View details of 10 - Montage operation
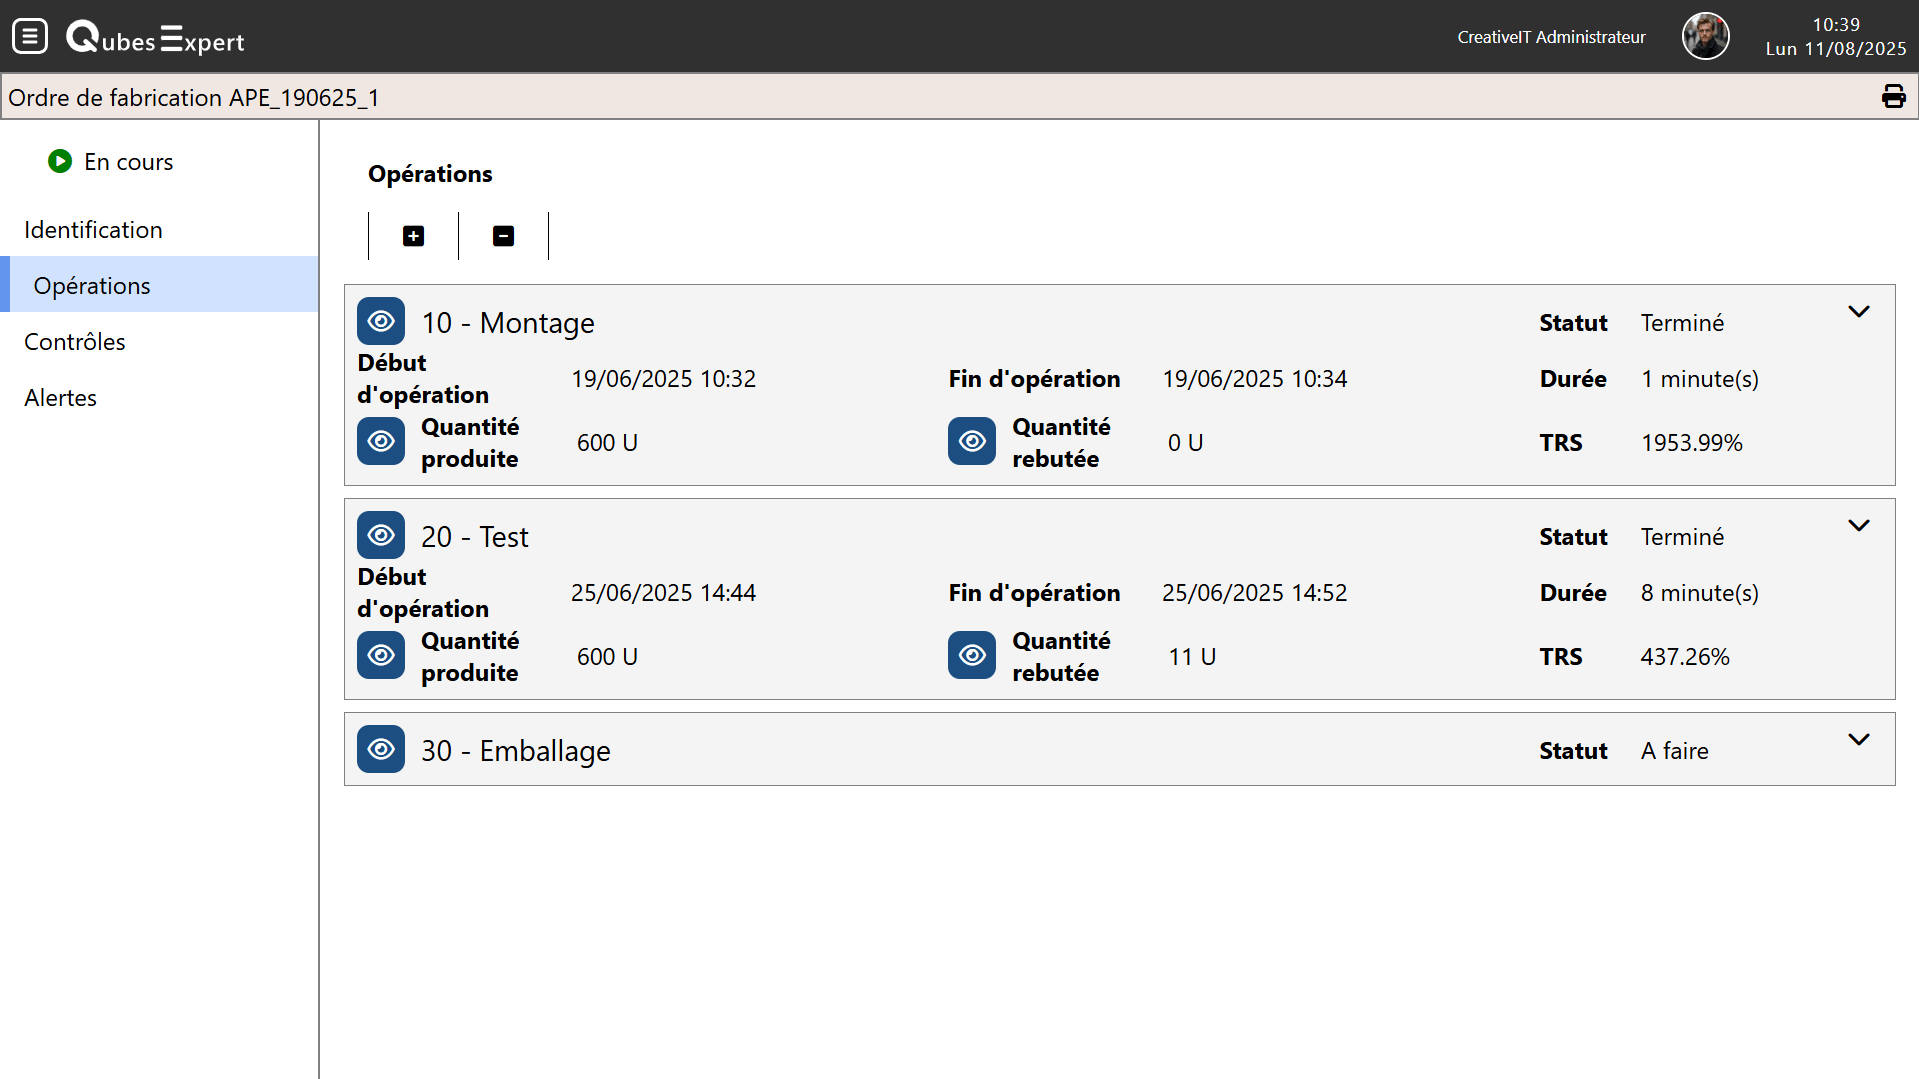 pos(381,322)
